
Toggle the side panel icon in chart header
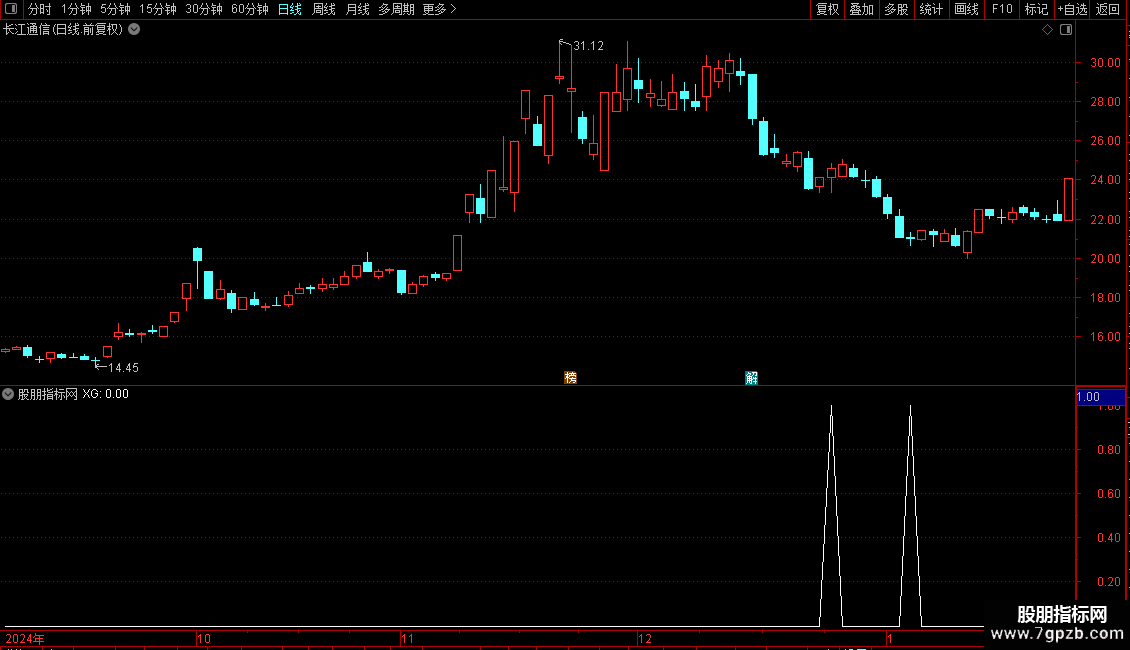1066,30
